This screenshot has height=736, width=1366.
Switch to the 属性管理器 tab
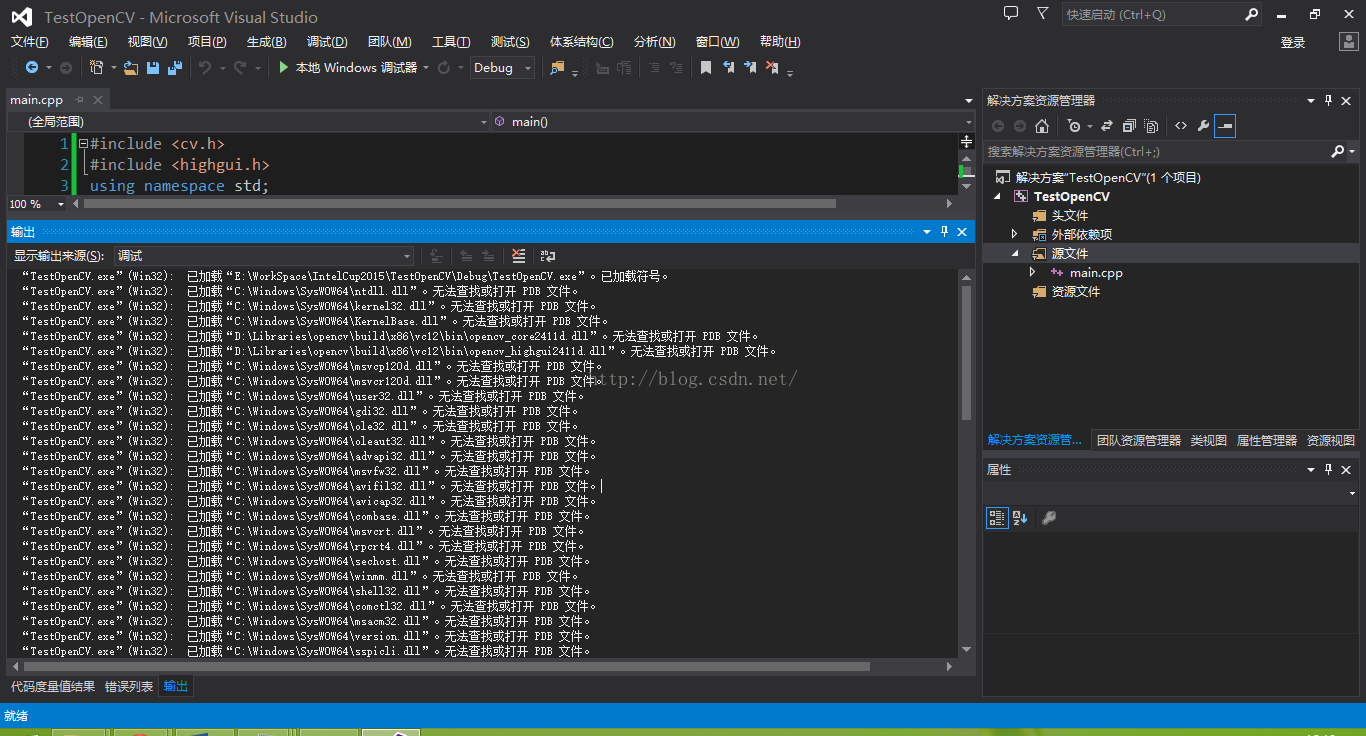[1267, 440]
